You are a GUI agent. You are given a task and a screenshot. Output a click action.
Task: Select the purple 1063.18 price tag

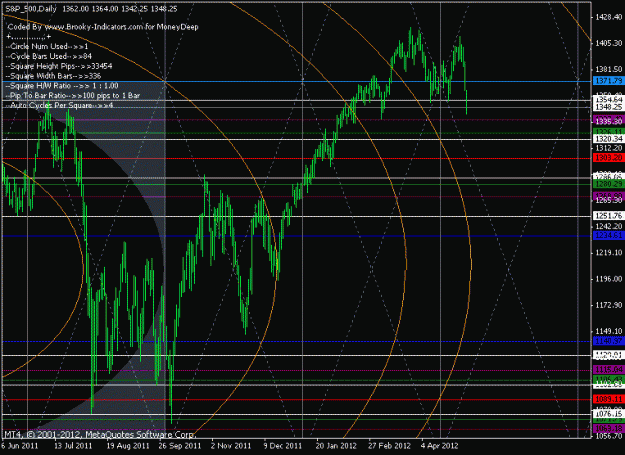(609, 429)
